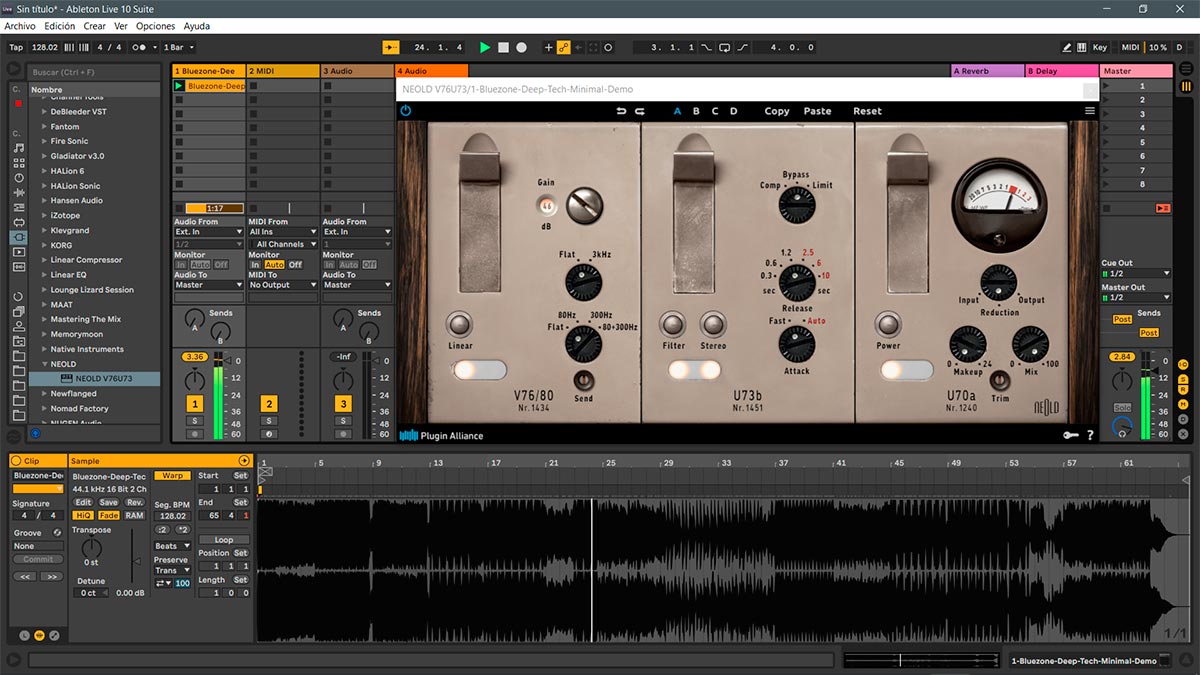Flip the Send toggle switch on V76/80
The image size is (1200, 675).
point(583,380)
